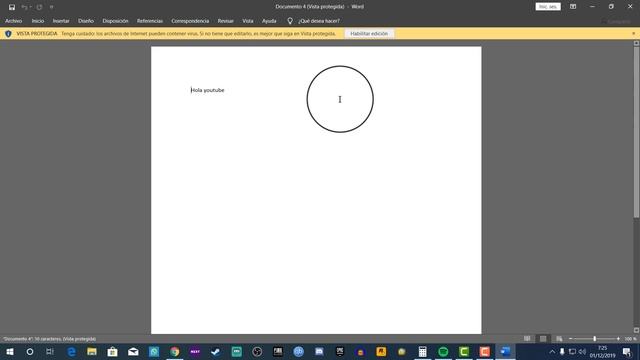Open the ribbon display options icon
The width and height of the screenshot is (640, 360).
coord(573,7)
